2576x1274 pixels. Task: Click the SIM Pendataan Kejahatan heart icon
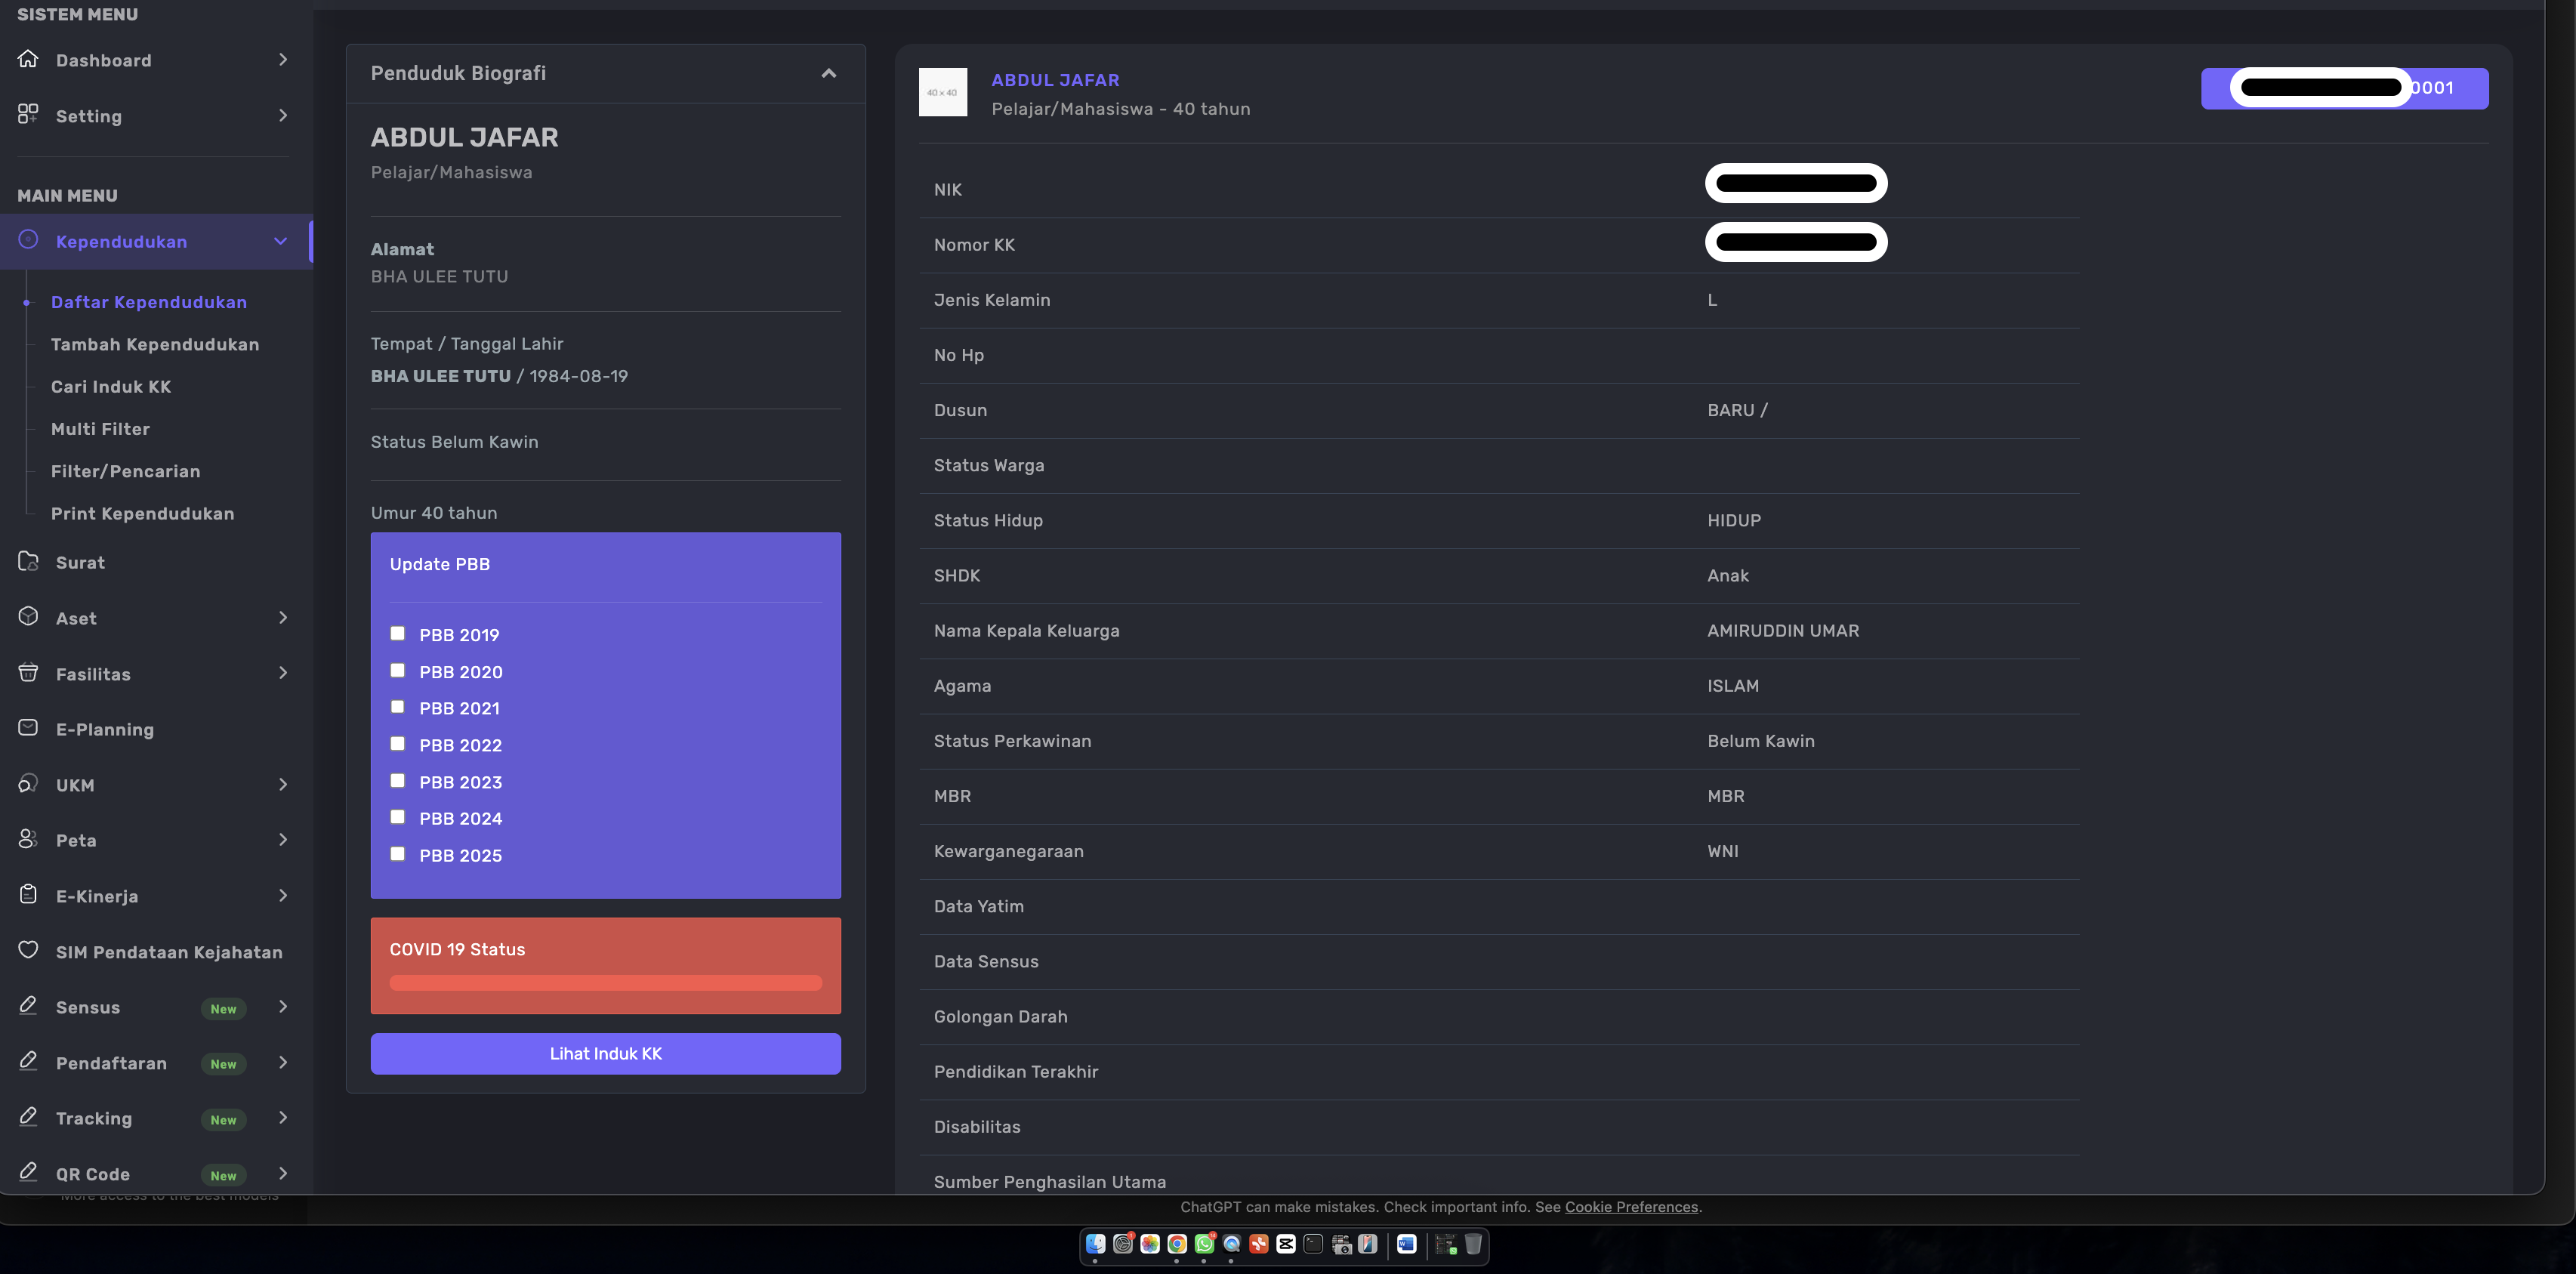[28, 950]
